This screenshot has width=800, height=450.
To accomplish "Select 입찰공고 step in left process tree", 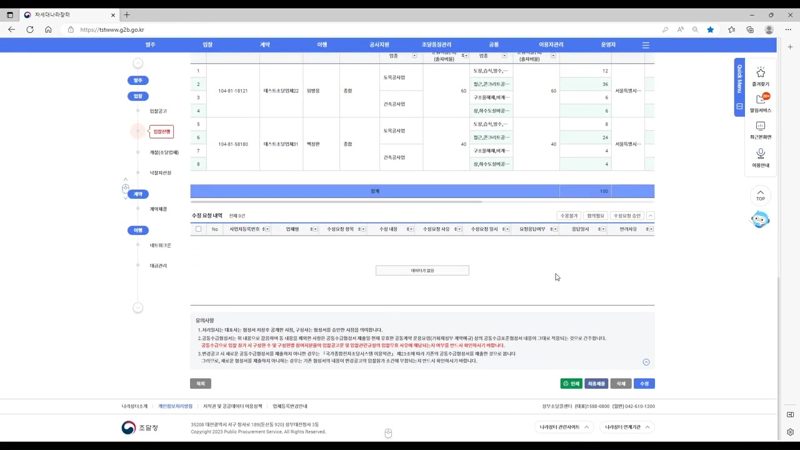I will point(158,111).
